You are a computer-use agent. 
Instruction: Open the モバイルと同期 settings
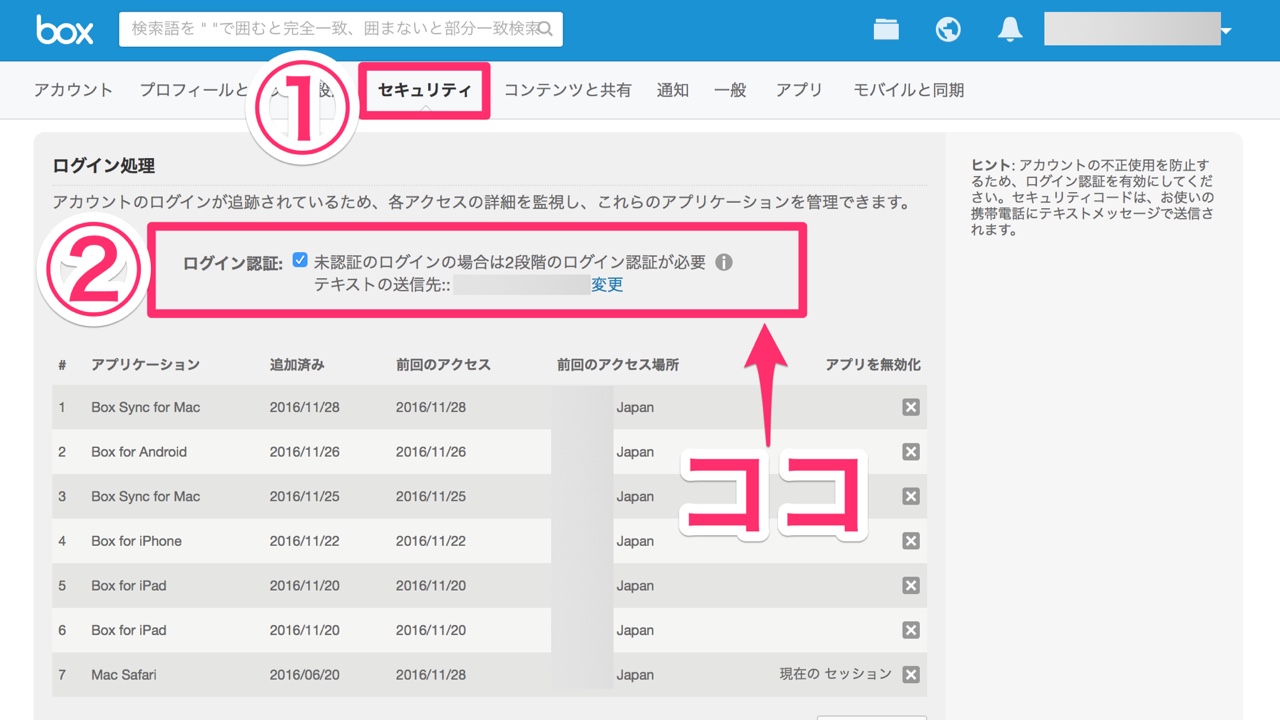[908, 89]
